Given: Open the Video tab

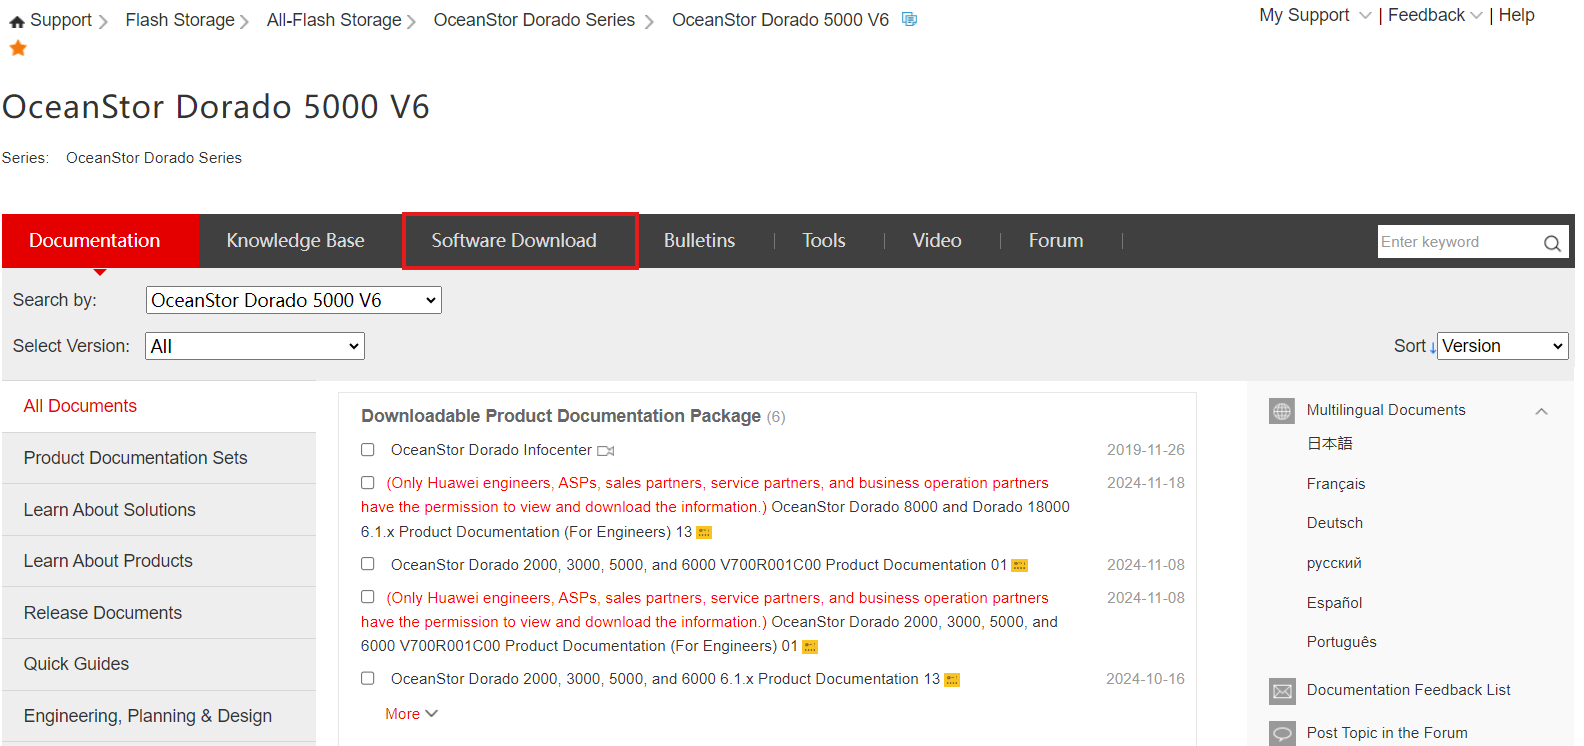Looking at the screenshot, I should coord(937,241).
